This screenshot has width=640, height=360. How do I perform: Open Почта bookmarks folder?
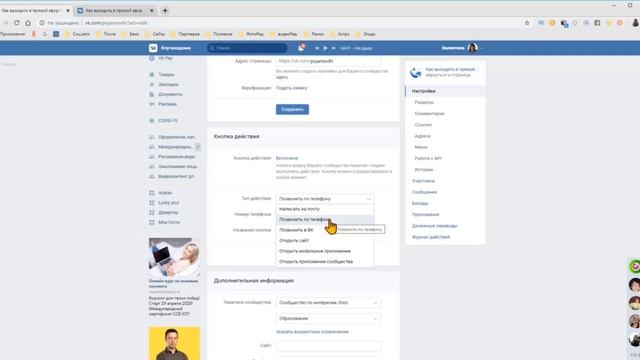[106, 34]
